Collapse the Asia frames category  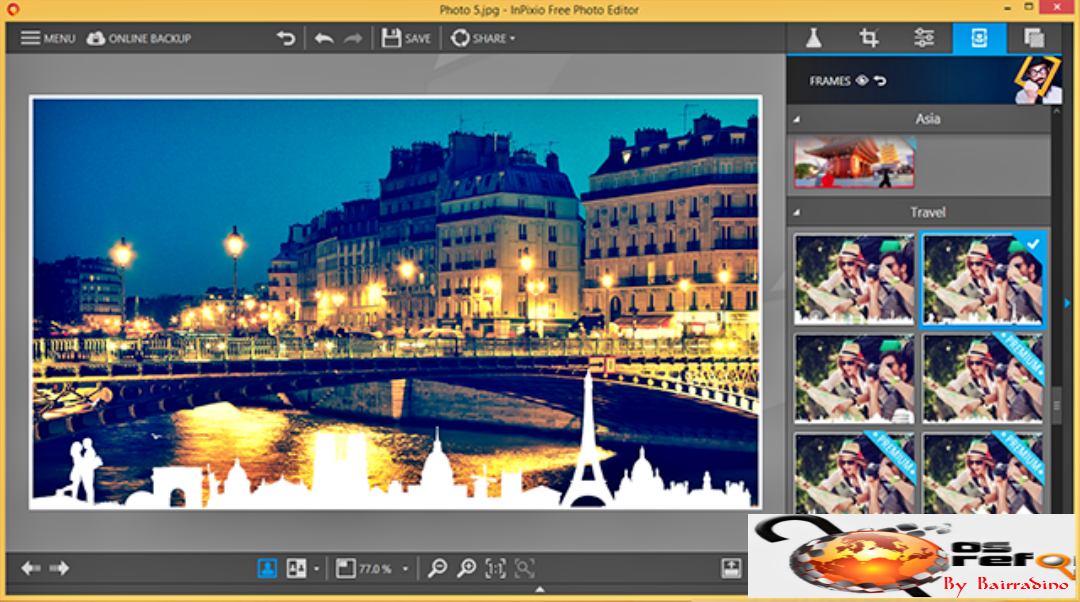click(797, 119)
